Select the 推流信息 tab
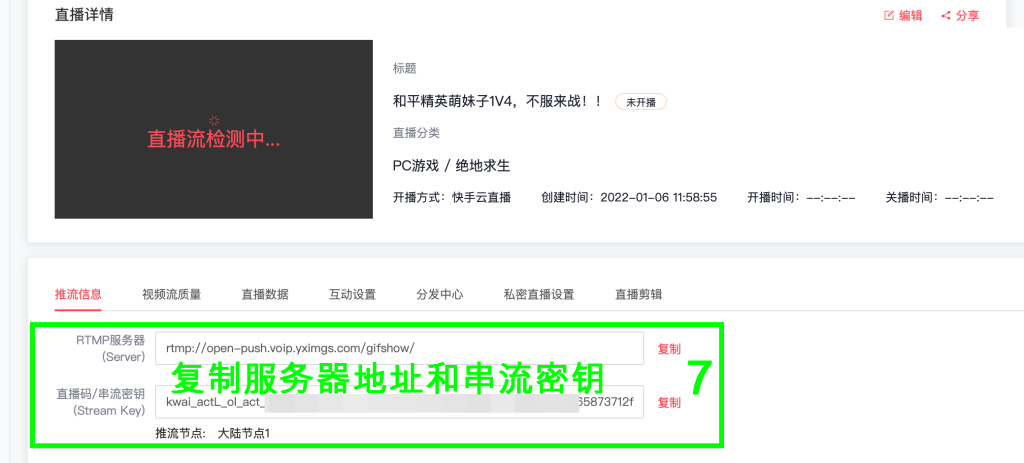Image resolution: width=1024 pixels, height=463 pixels. 78,294
